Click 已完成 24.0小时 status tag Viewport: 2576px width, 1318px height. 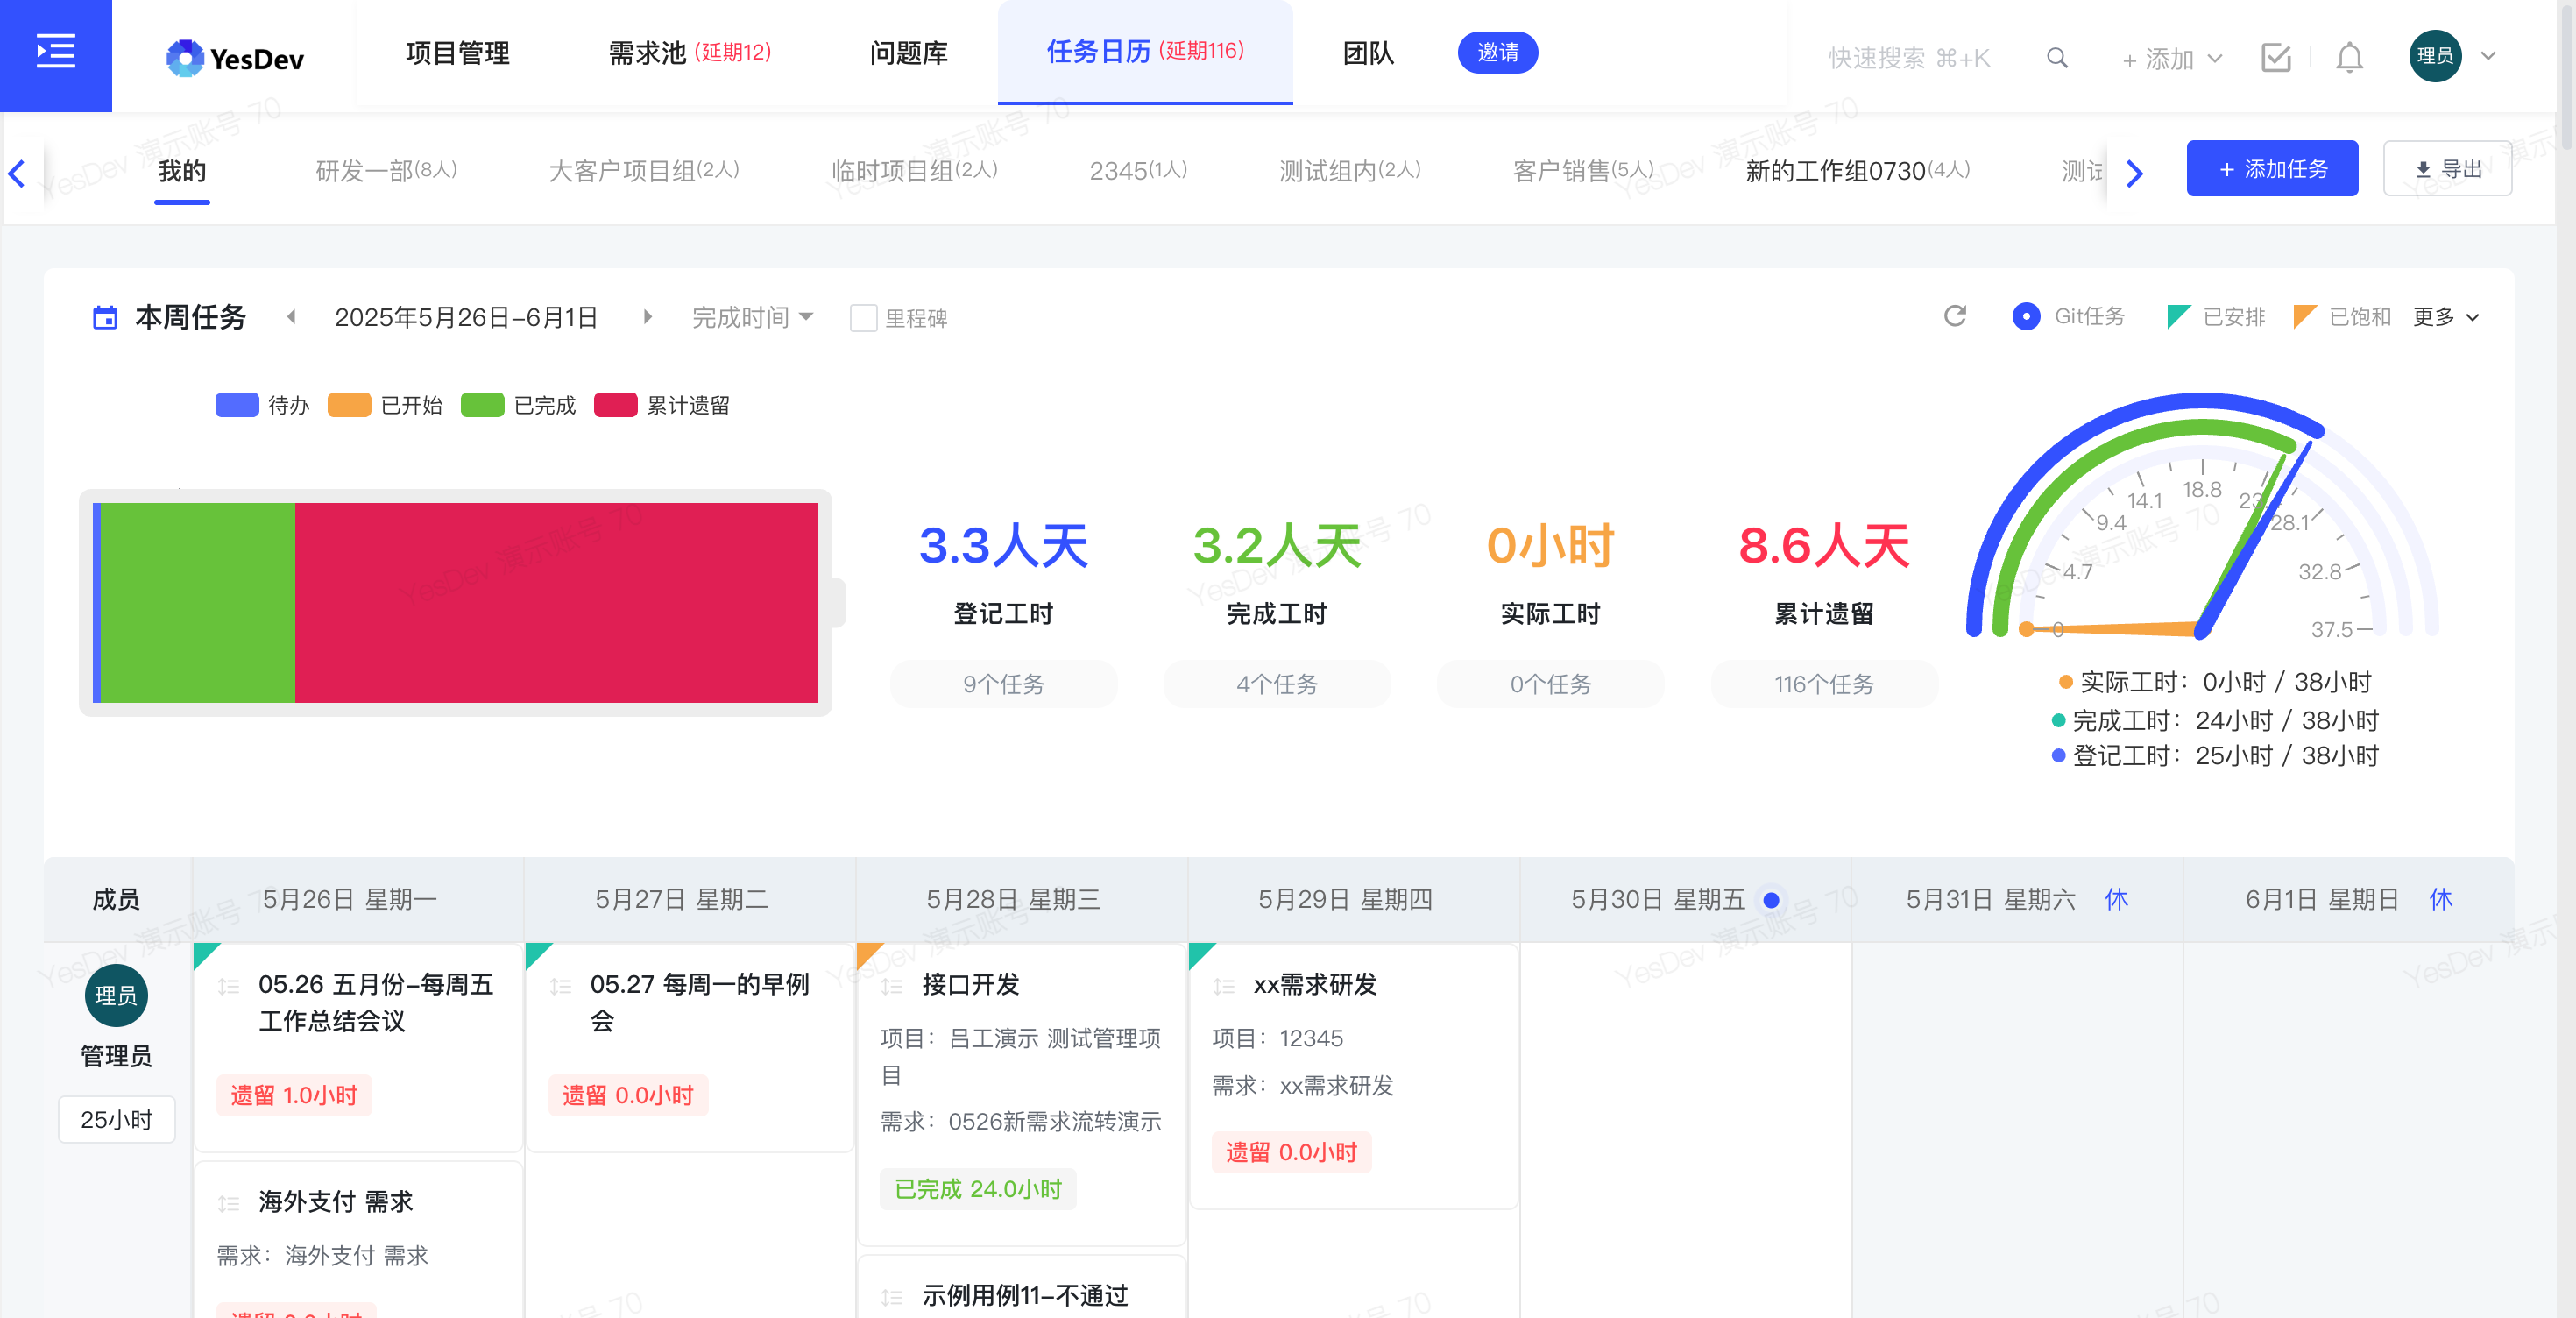977,1189
